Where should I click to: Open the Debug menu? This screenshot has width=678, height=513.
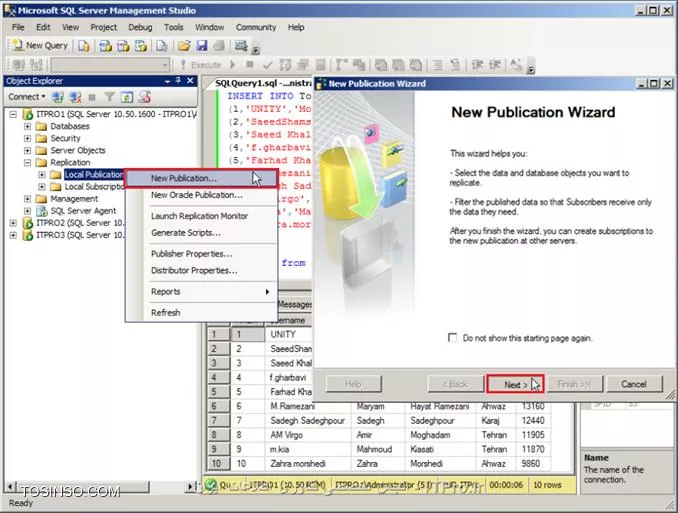pyautogui.click(x=140, y=27)
